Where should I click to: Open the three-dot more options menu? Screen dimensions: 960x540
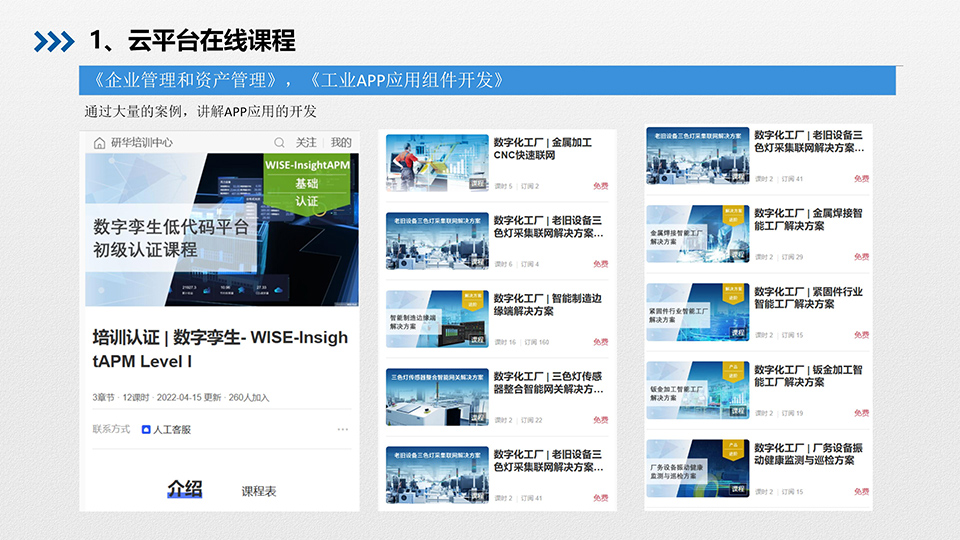coord(343,429)
